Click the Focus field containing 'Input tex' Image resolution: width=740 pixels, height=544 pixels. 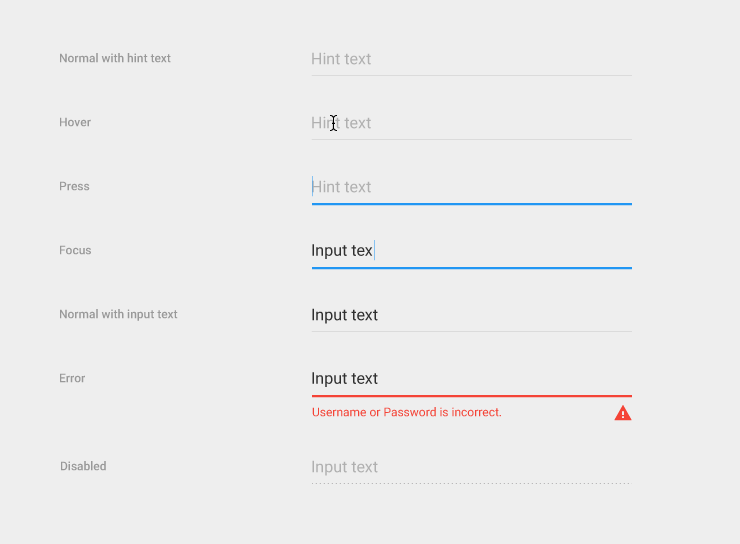point(471,251)
